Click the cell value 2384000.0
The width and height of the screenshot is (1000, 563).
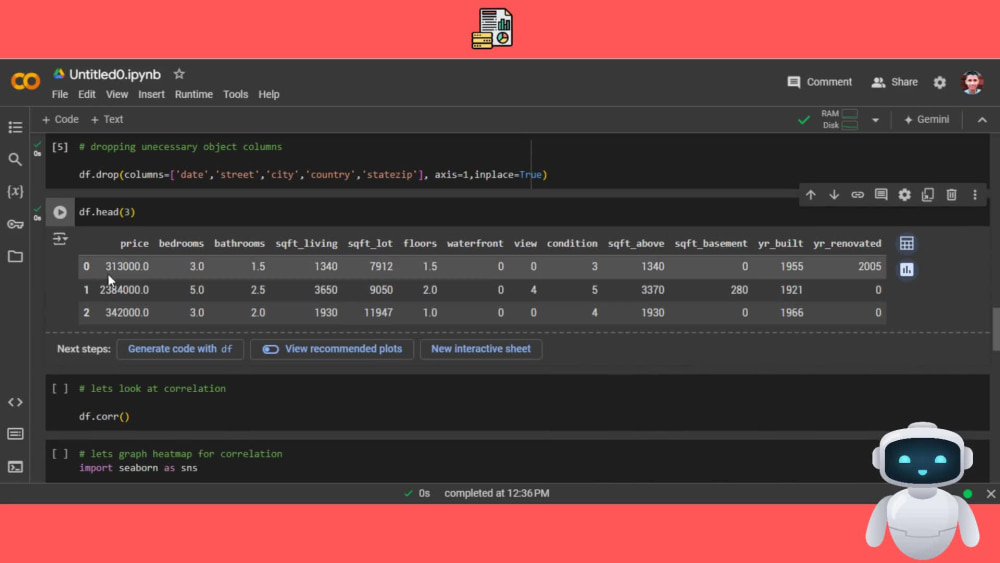pyautogui.click(x=124, y=289)
